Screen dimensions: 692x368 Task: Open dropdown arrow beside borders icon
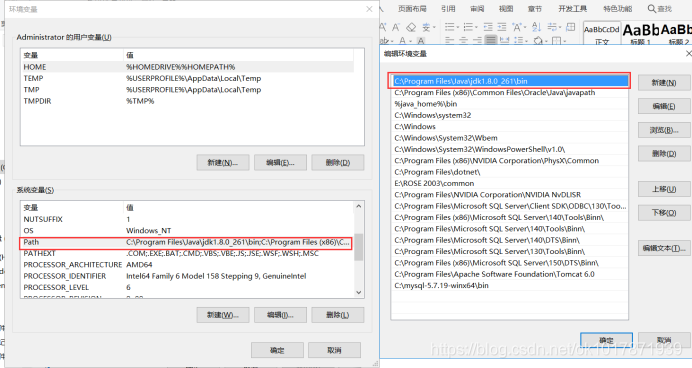[x=564, y=41]
